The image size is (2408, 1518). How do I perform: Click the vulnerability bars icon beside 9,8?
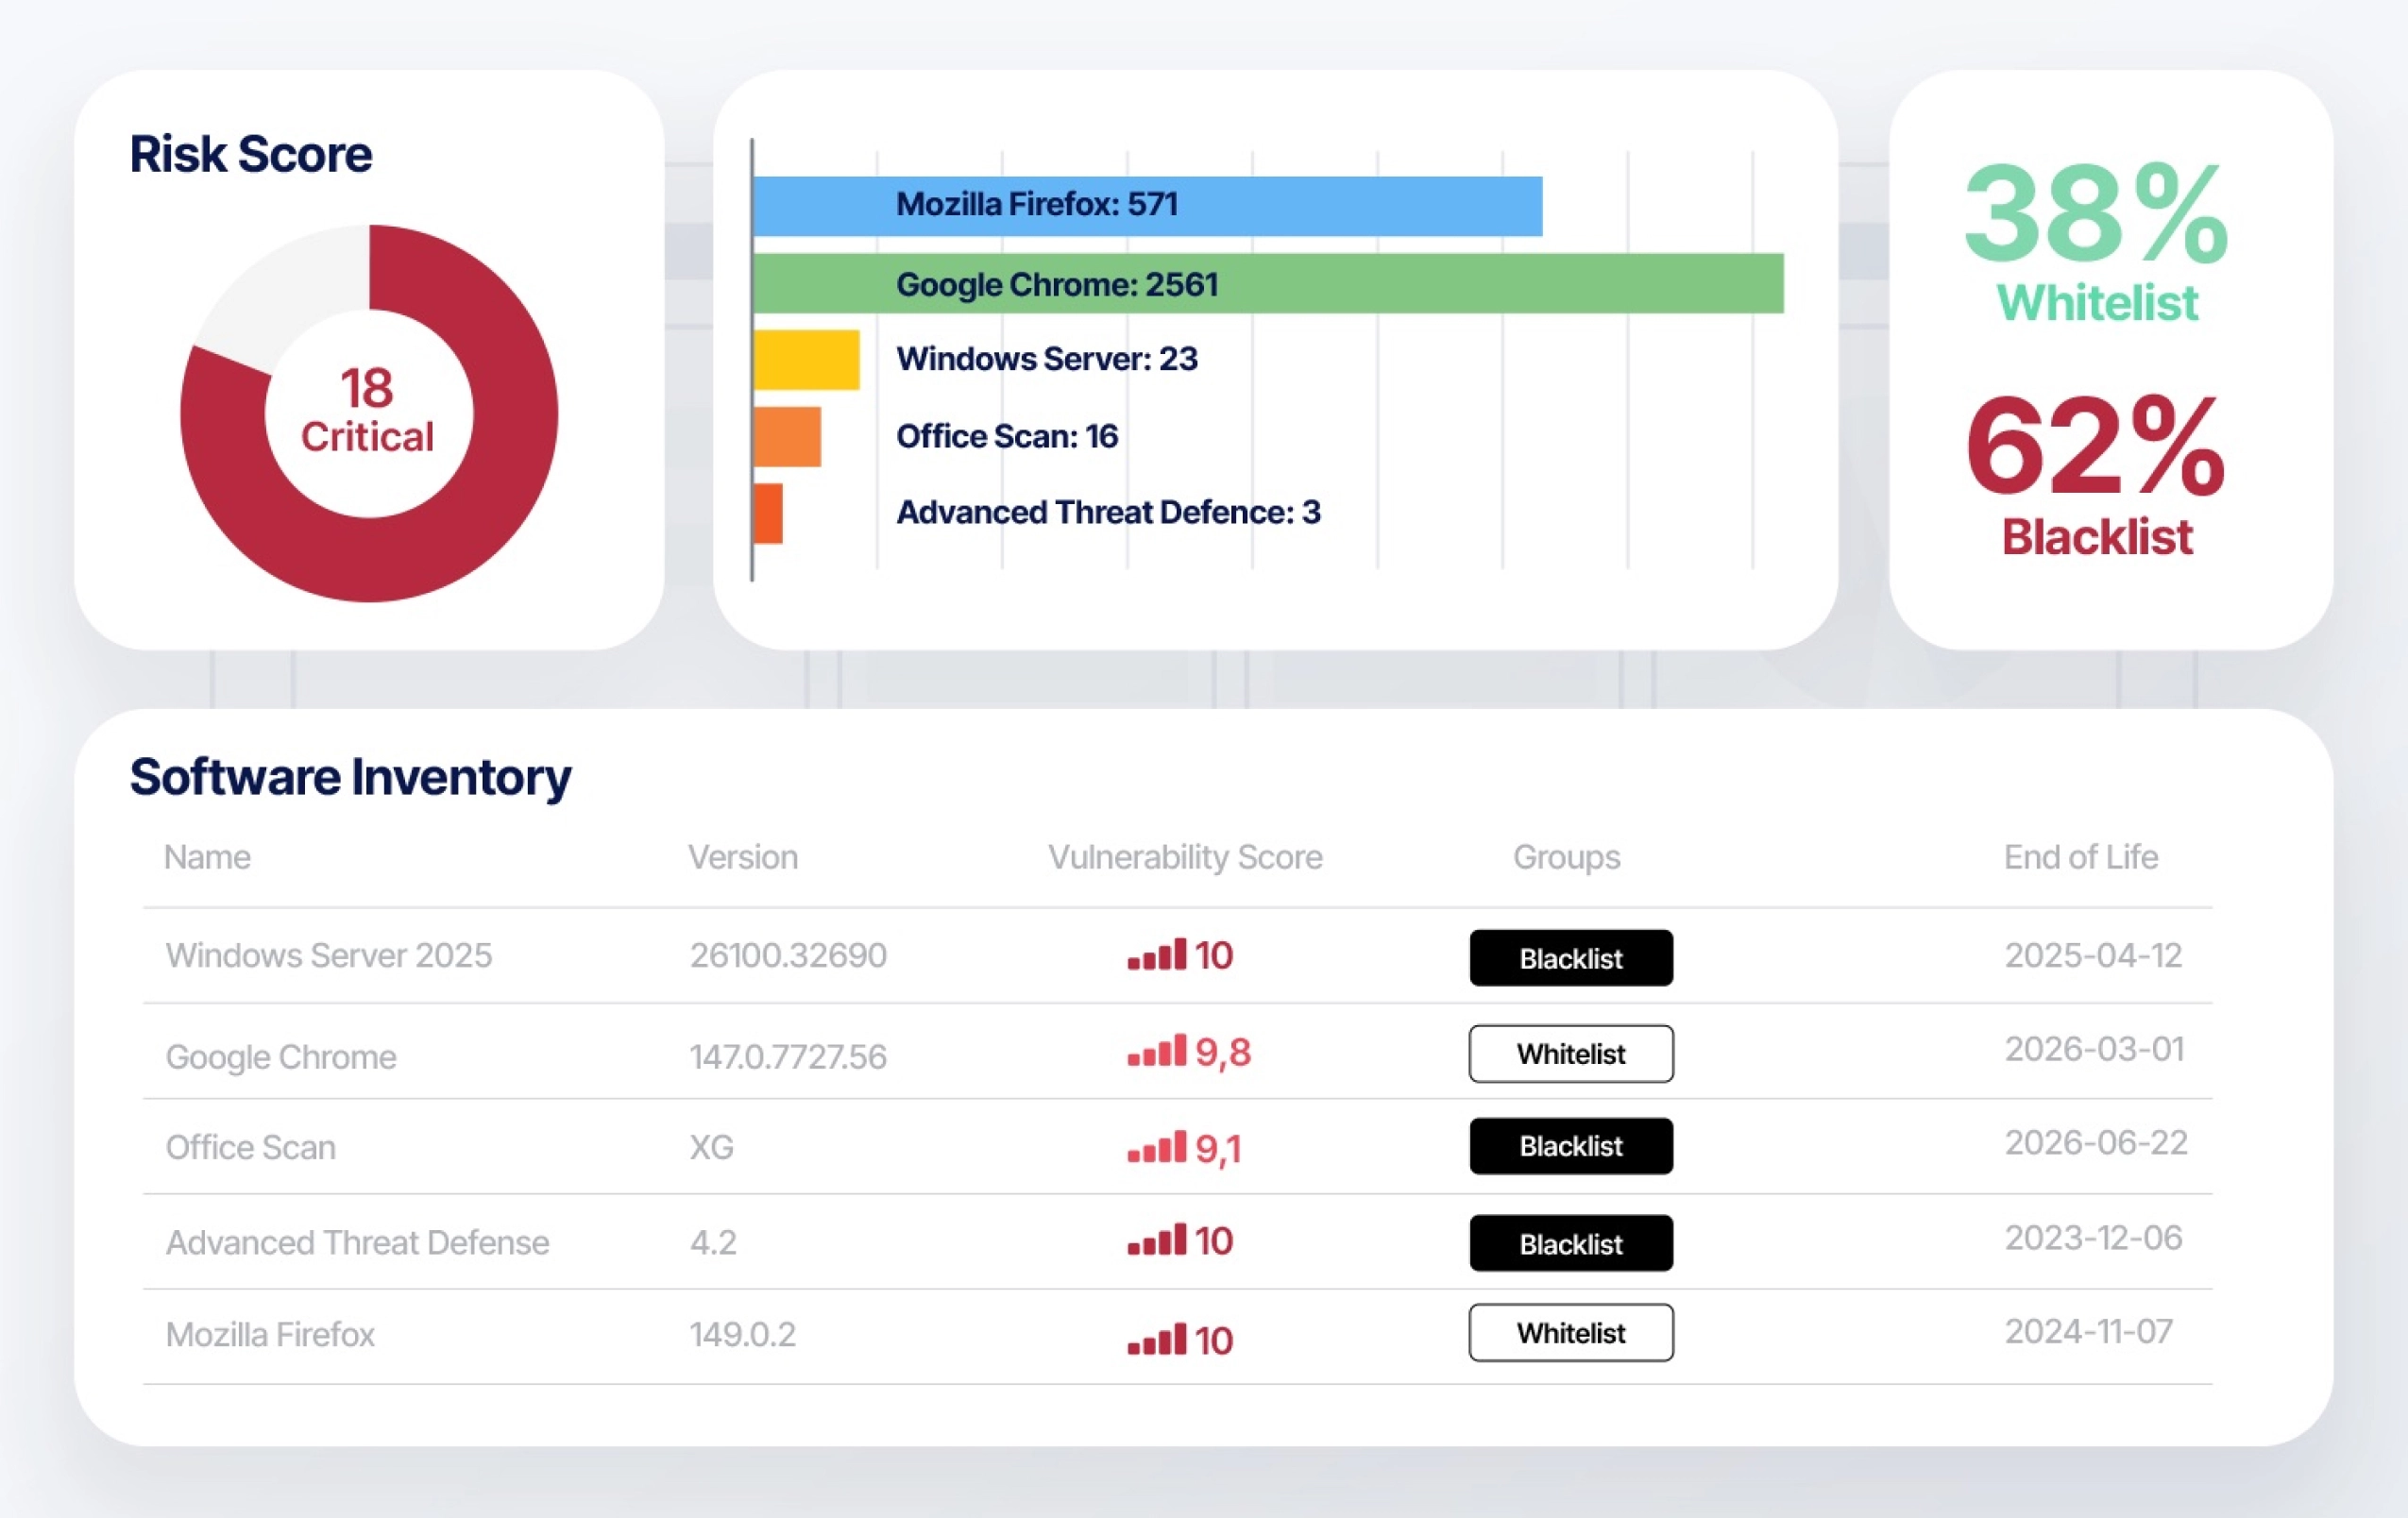(1156, 1051)
